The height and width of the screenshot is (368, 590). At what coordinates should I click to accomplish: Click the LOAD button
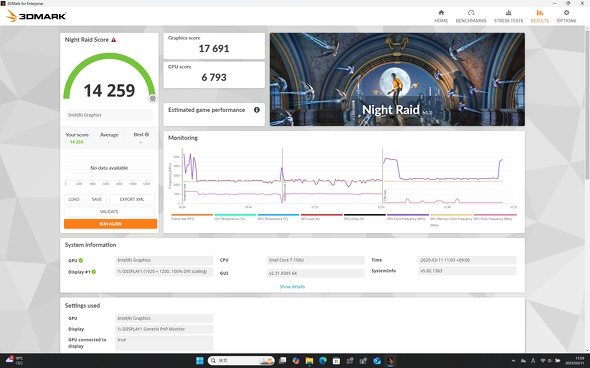74,199
